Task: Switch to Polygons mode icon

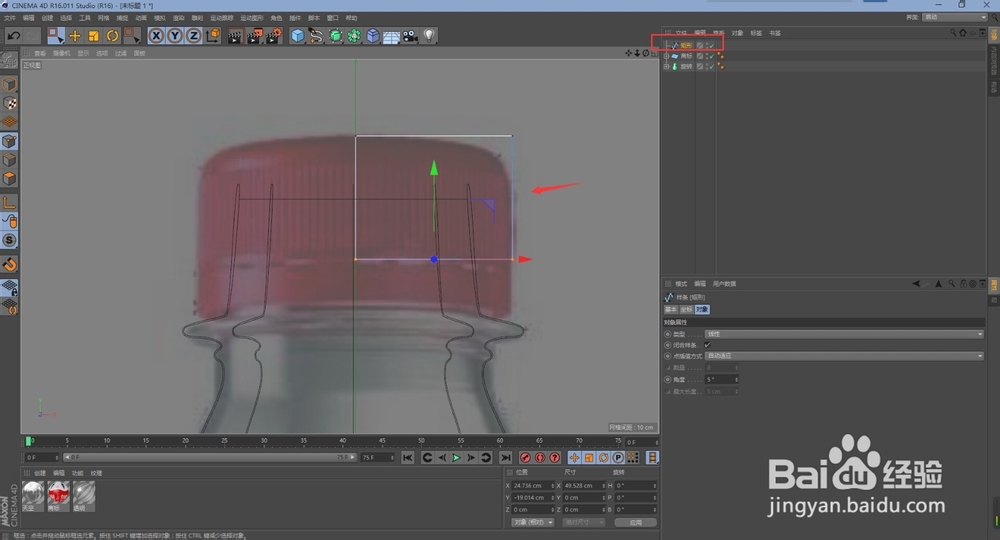Action: click(x=9, y=179)
